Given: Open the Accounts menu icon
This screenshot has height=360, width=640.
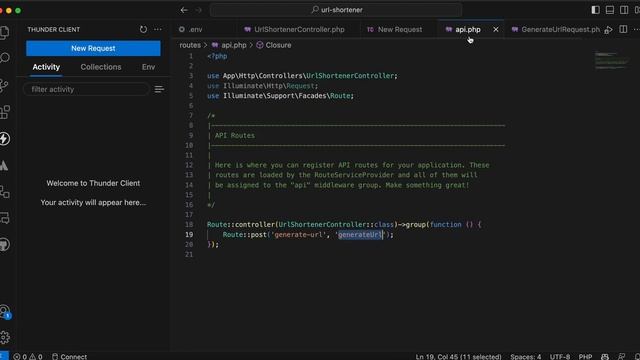Looking at the screenshot, I should click(4, 311).
